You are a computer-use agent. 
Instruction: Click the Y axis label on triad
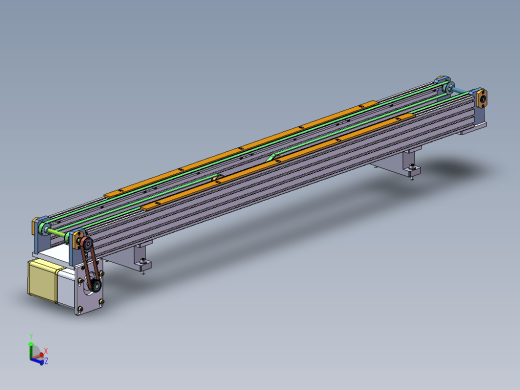pos(31,336)
